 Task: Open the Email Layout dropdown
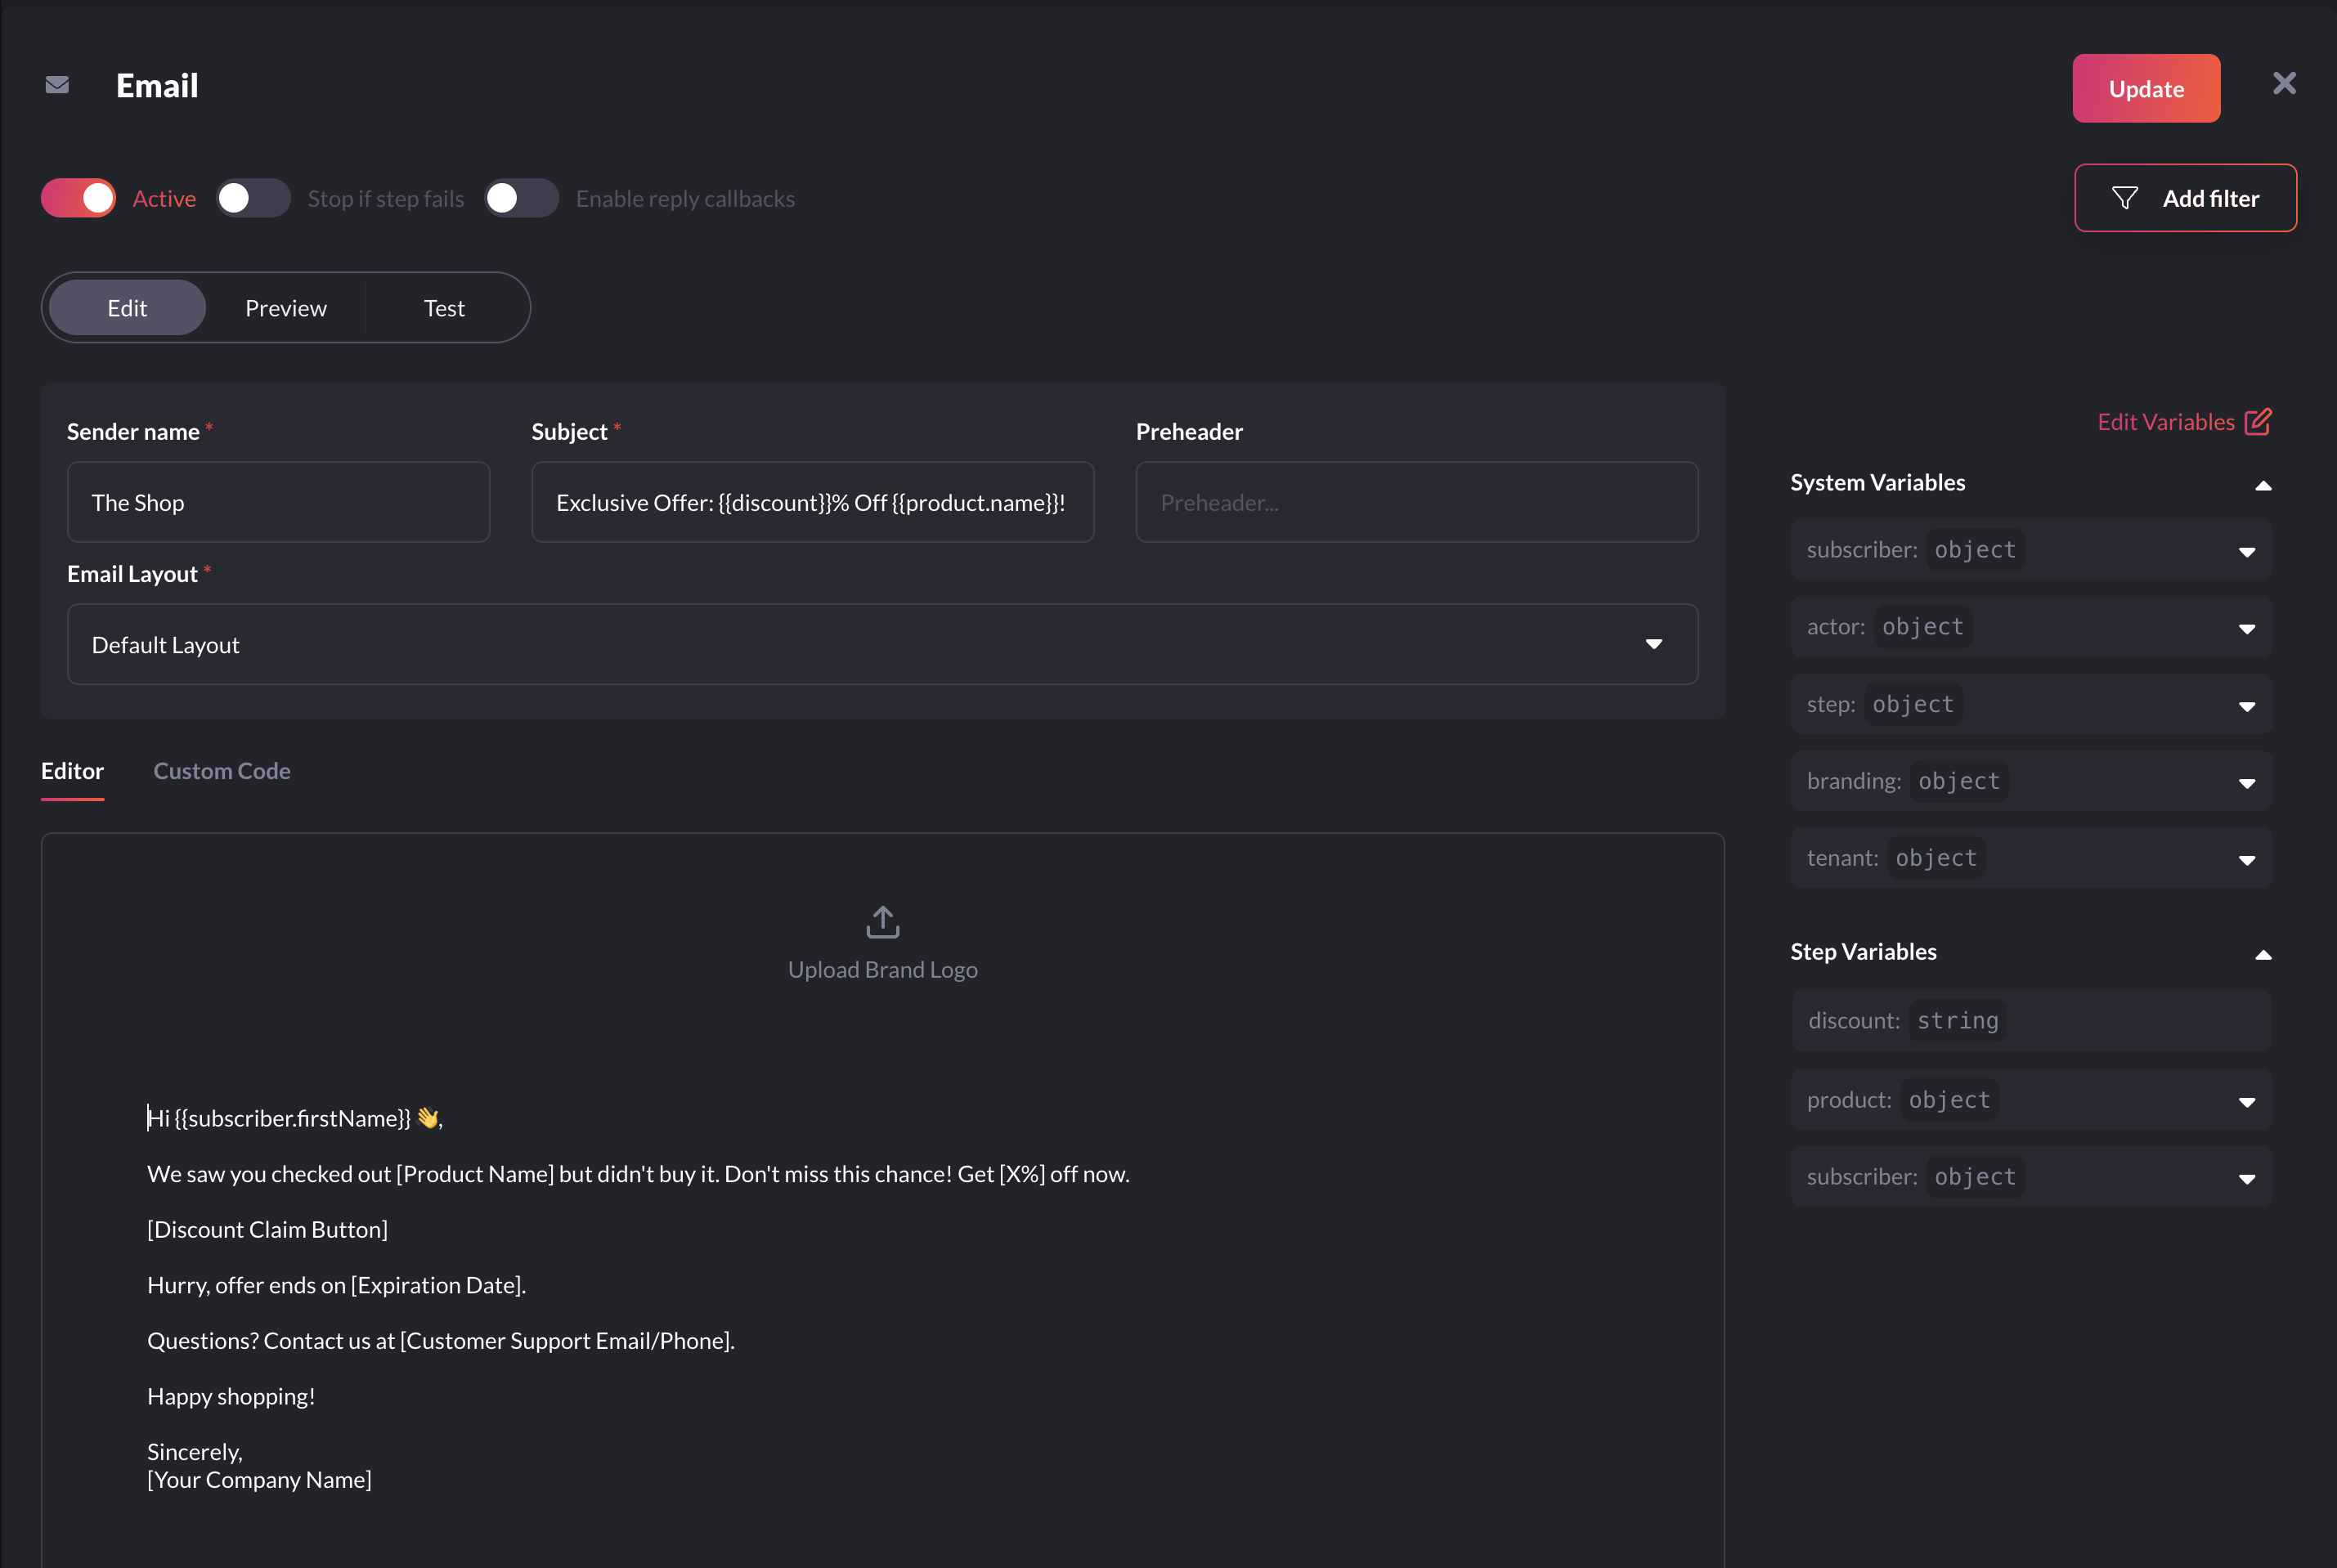(882, 644)
